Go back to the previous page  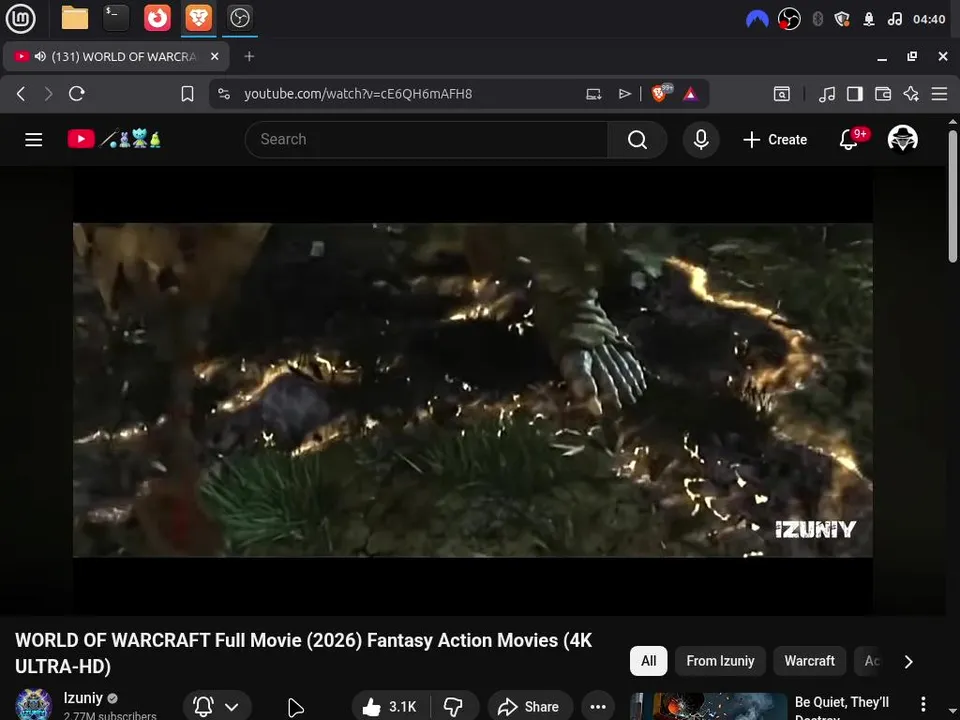pyautogui.click(x=21, y=94)
